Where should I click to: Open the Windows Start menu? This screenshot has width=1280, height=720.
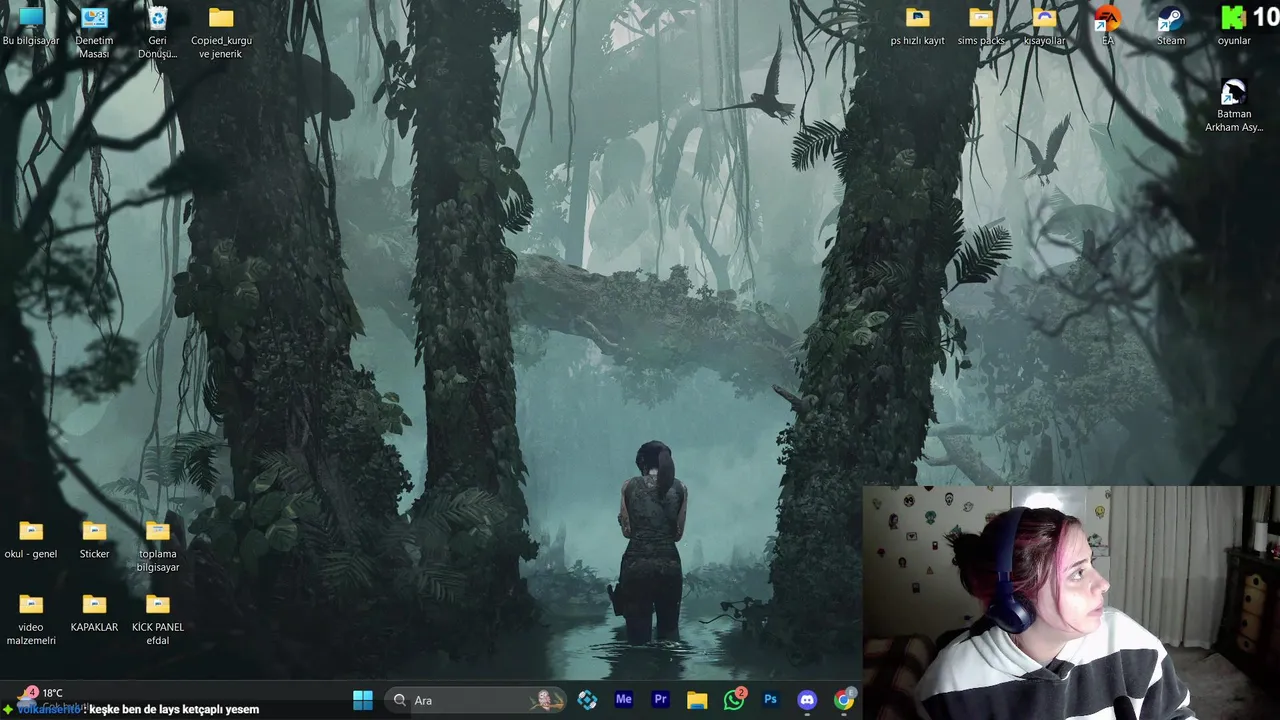point(363,700)
